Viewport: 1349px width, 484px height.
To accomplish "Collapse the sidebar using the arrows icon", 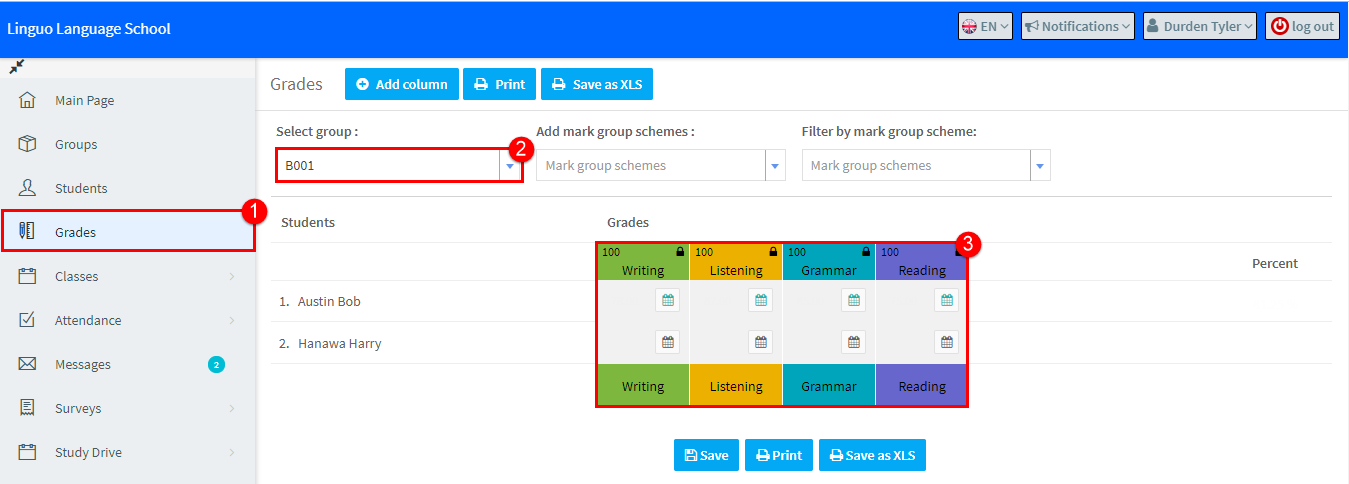I will point(16,66).
